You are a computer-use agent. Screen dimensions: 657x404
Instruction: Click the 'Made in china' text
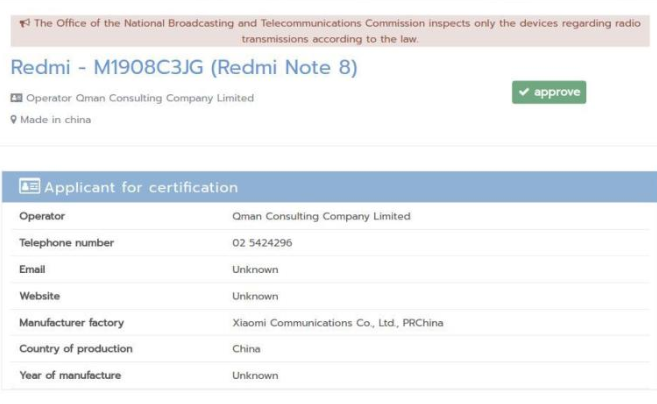[x=56, y=120]
